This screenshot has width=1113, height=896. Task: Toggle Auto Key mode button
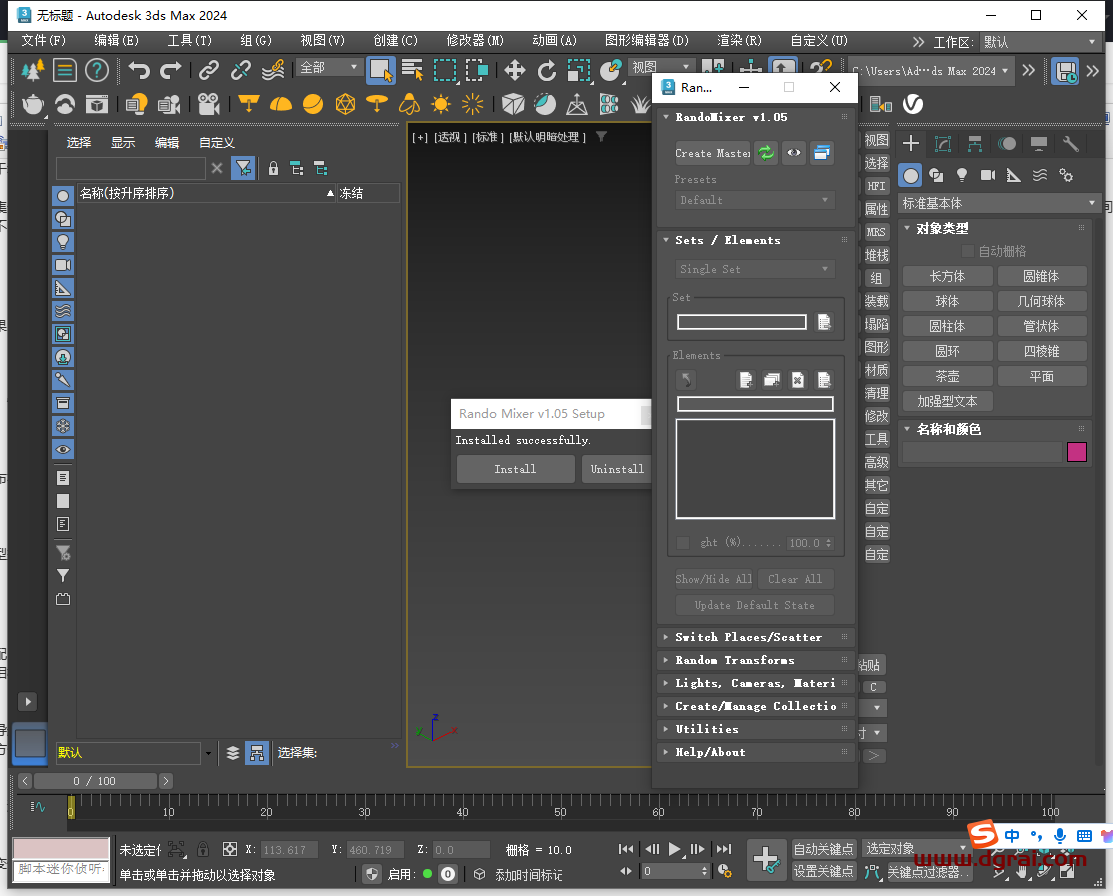coord(823,849)
